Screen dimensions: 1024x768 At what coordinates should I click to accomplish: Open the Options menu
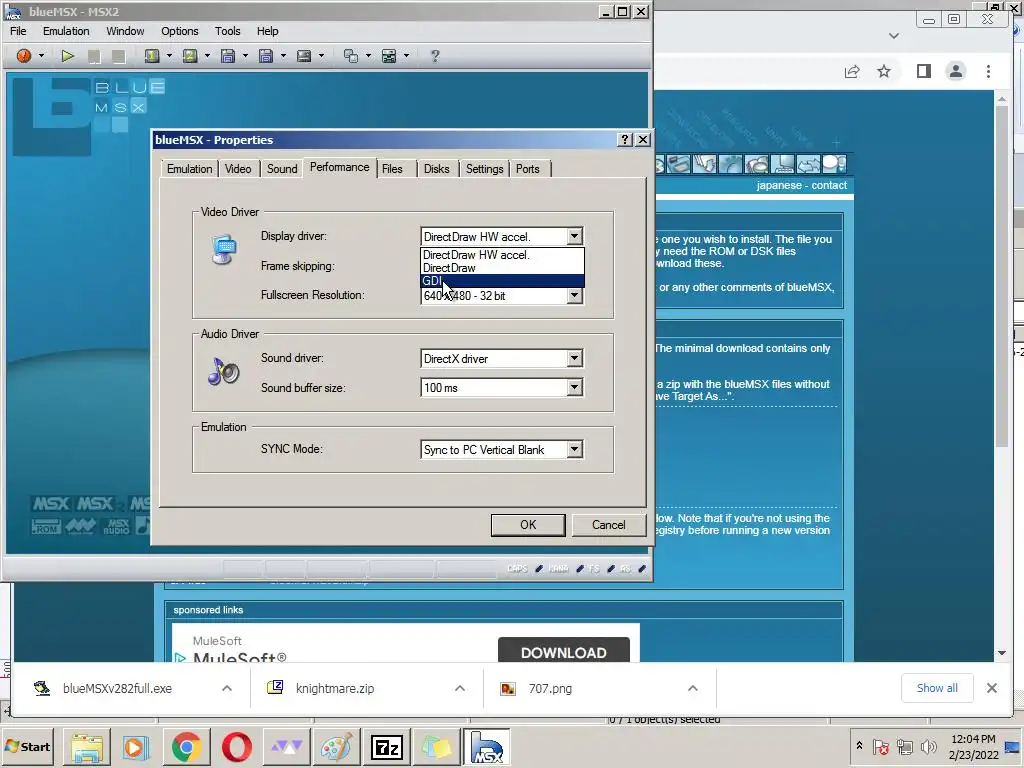pos(180,31)
